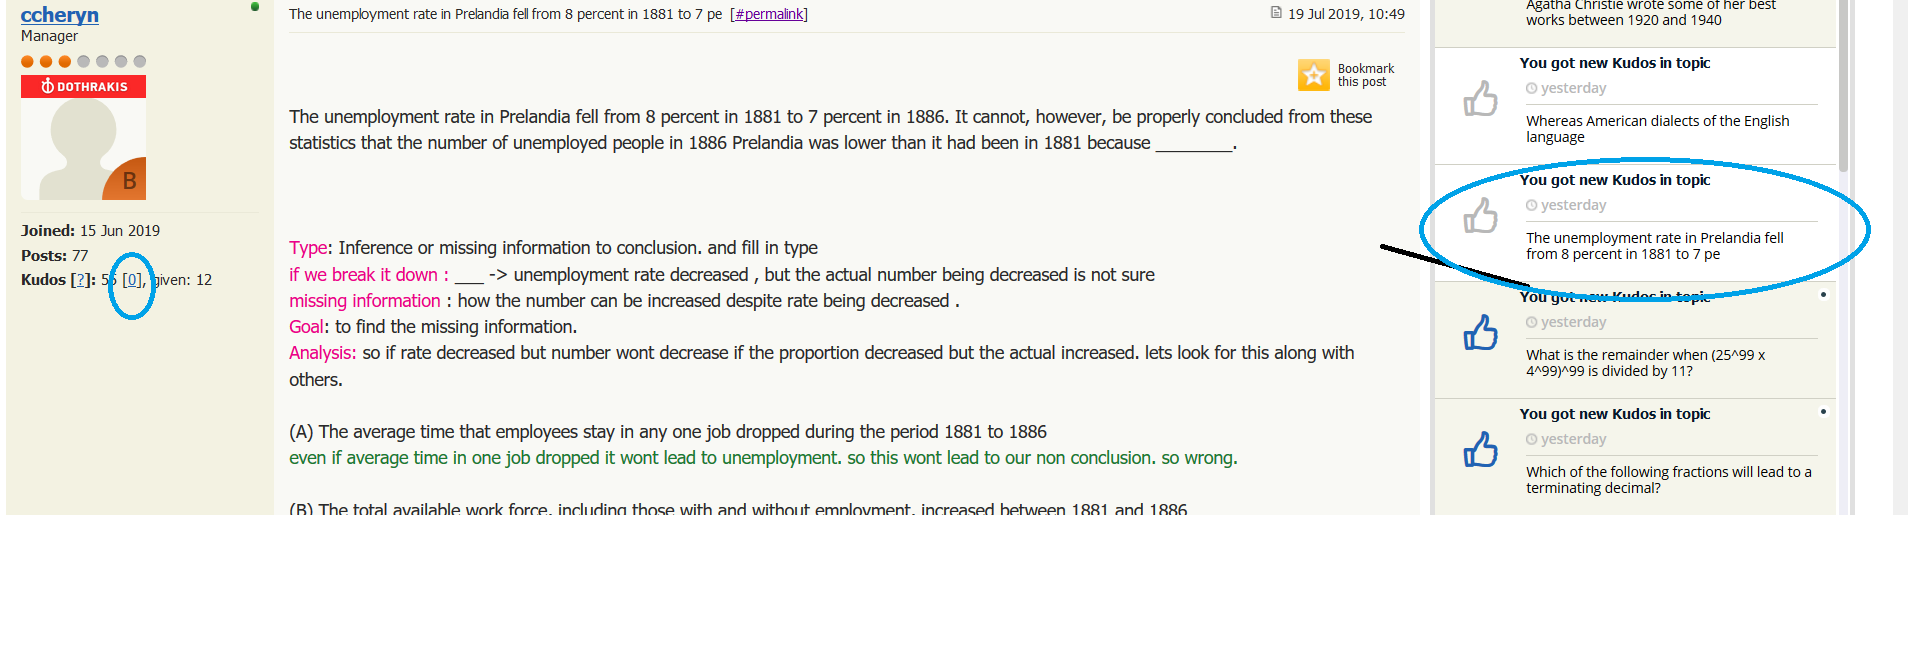1908x648 pixels.
Task: Click the green online status dot
Action: tap(255, 7)
